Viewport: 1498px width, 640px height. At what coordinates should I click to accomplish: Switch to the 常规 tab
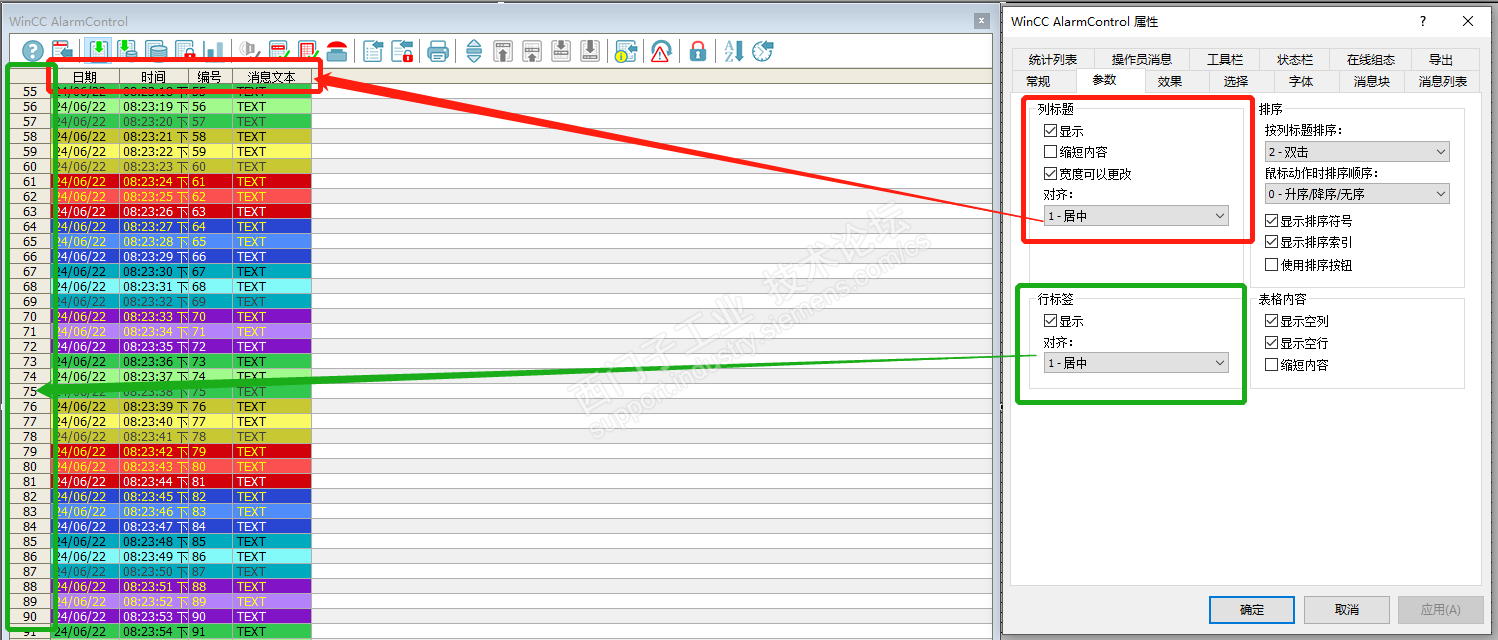1038,81
